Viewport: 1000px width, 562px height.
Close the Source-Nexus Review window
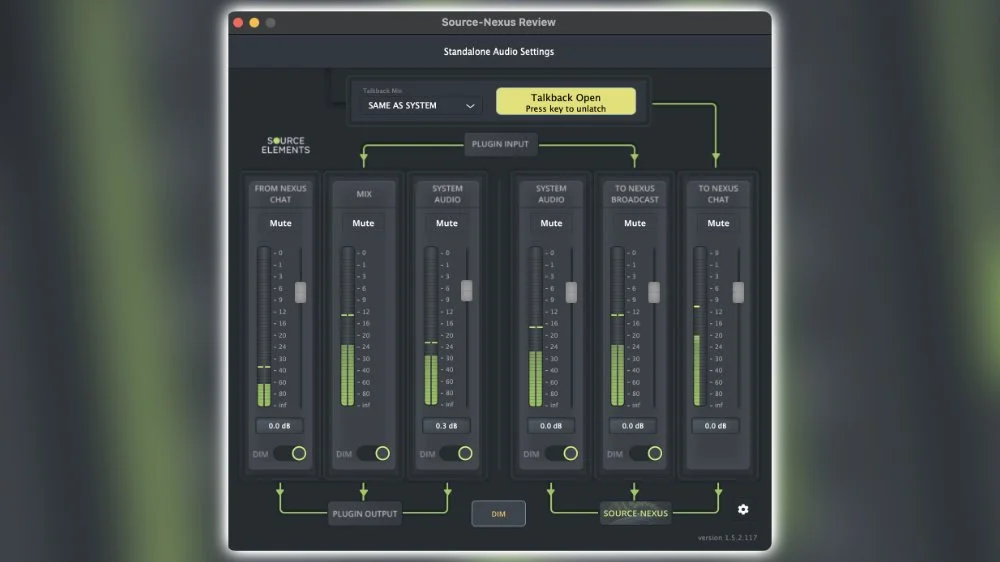tap(238, 22)
